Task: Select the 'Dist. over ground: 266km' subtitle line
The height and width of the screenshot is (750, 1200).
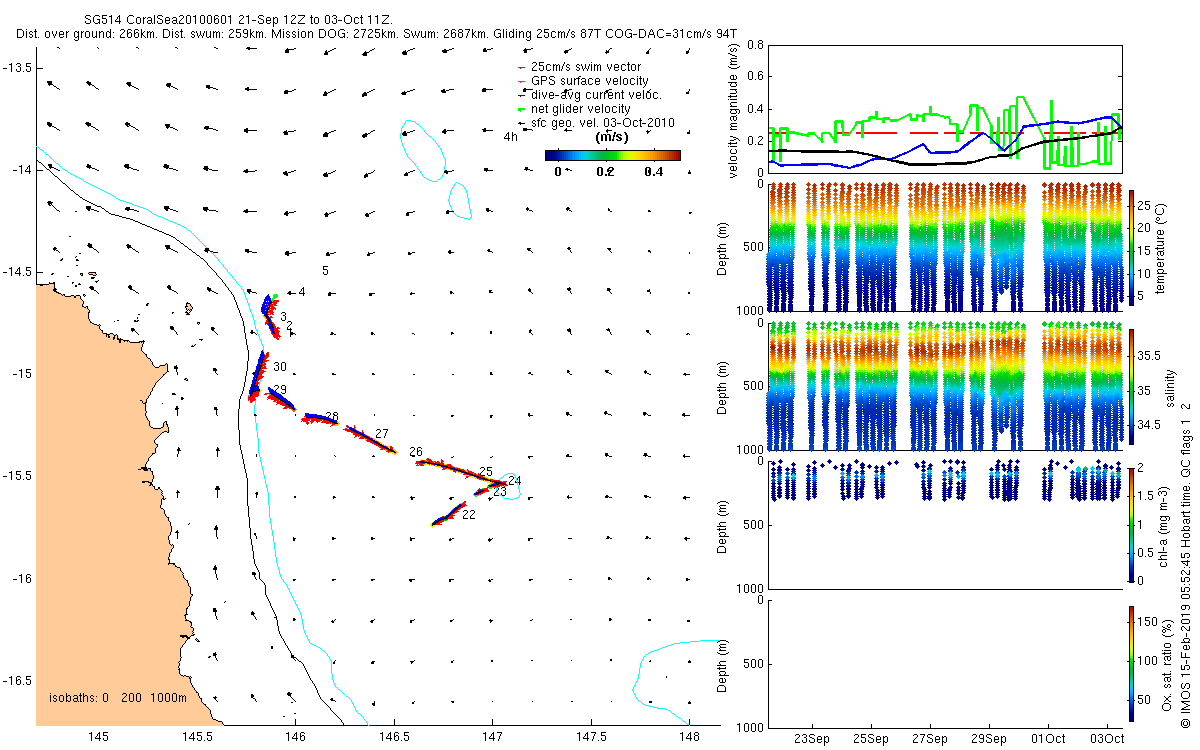Action: point(377,33)
